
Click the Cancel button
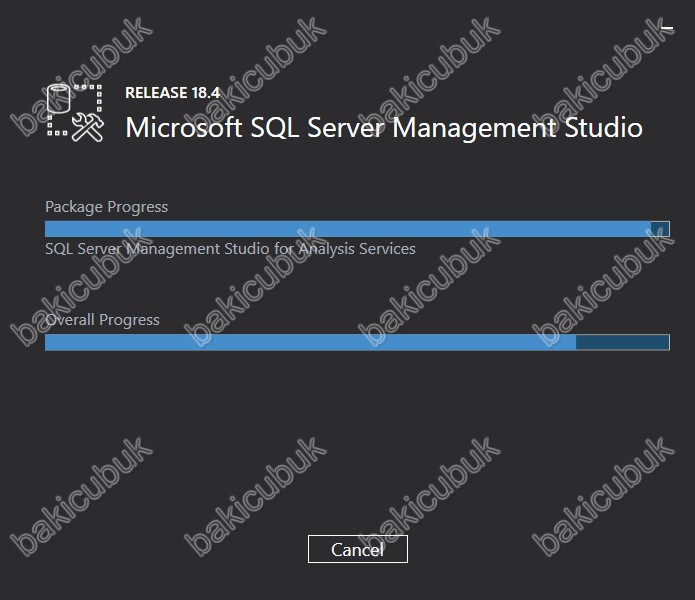pos(358,549)
